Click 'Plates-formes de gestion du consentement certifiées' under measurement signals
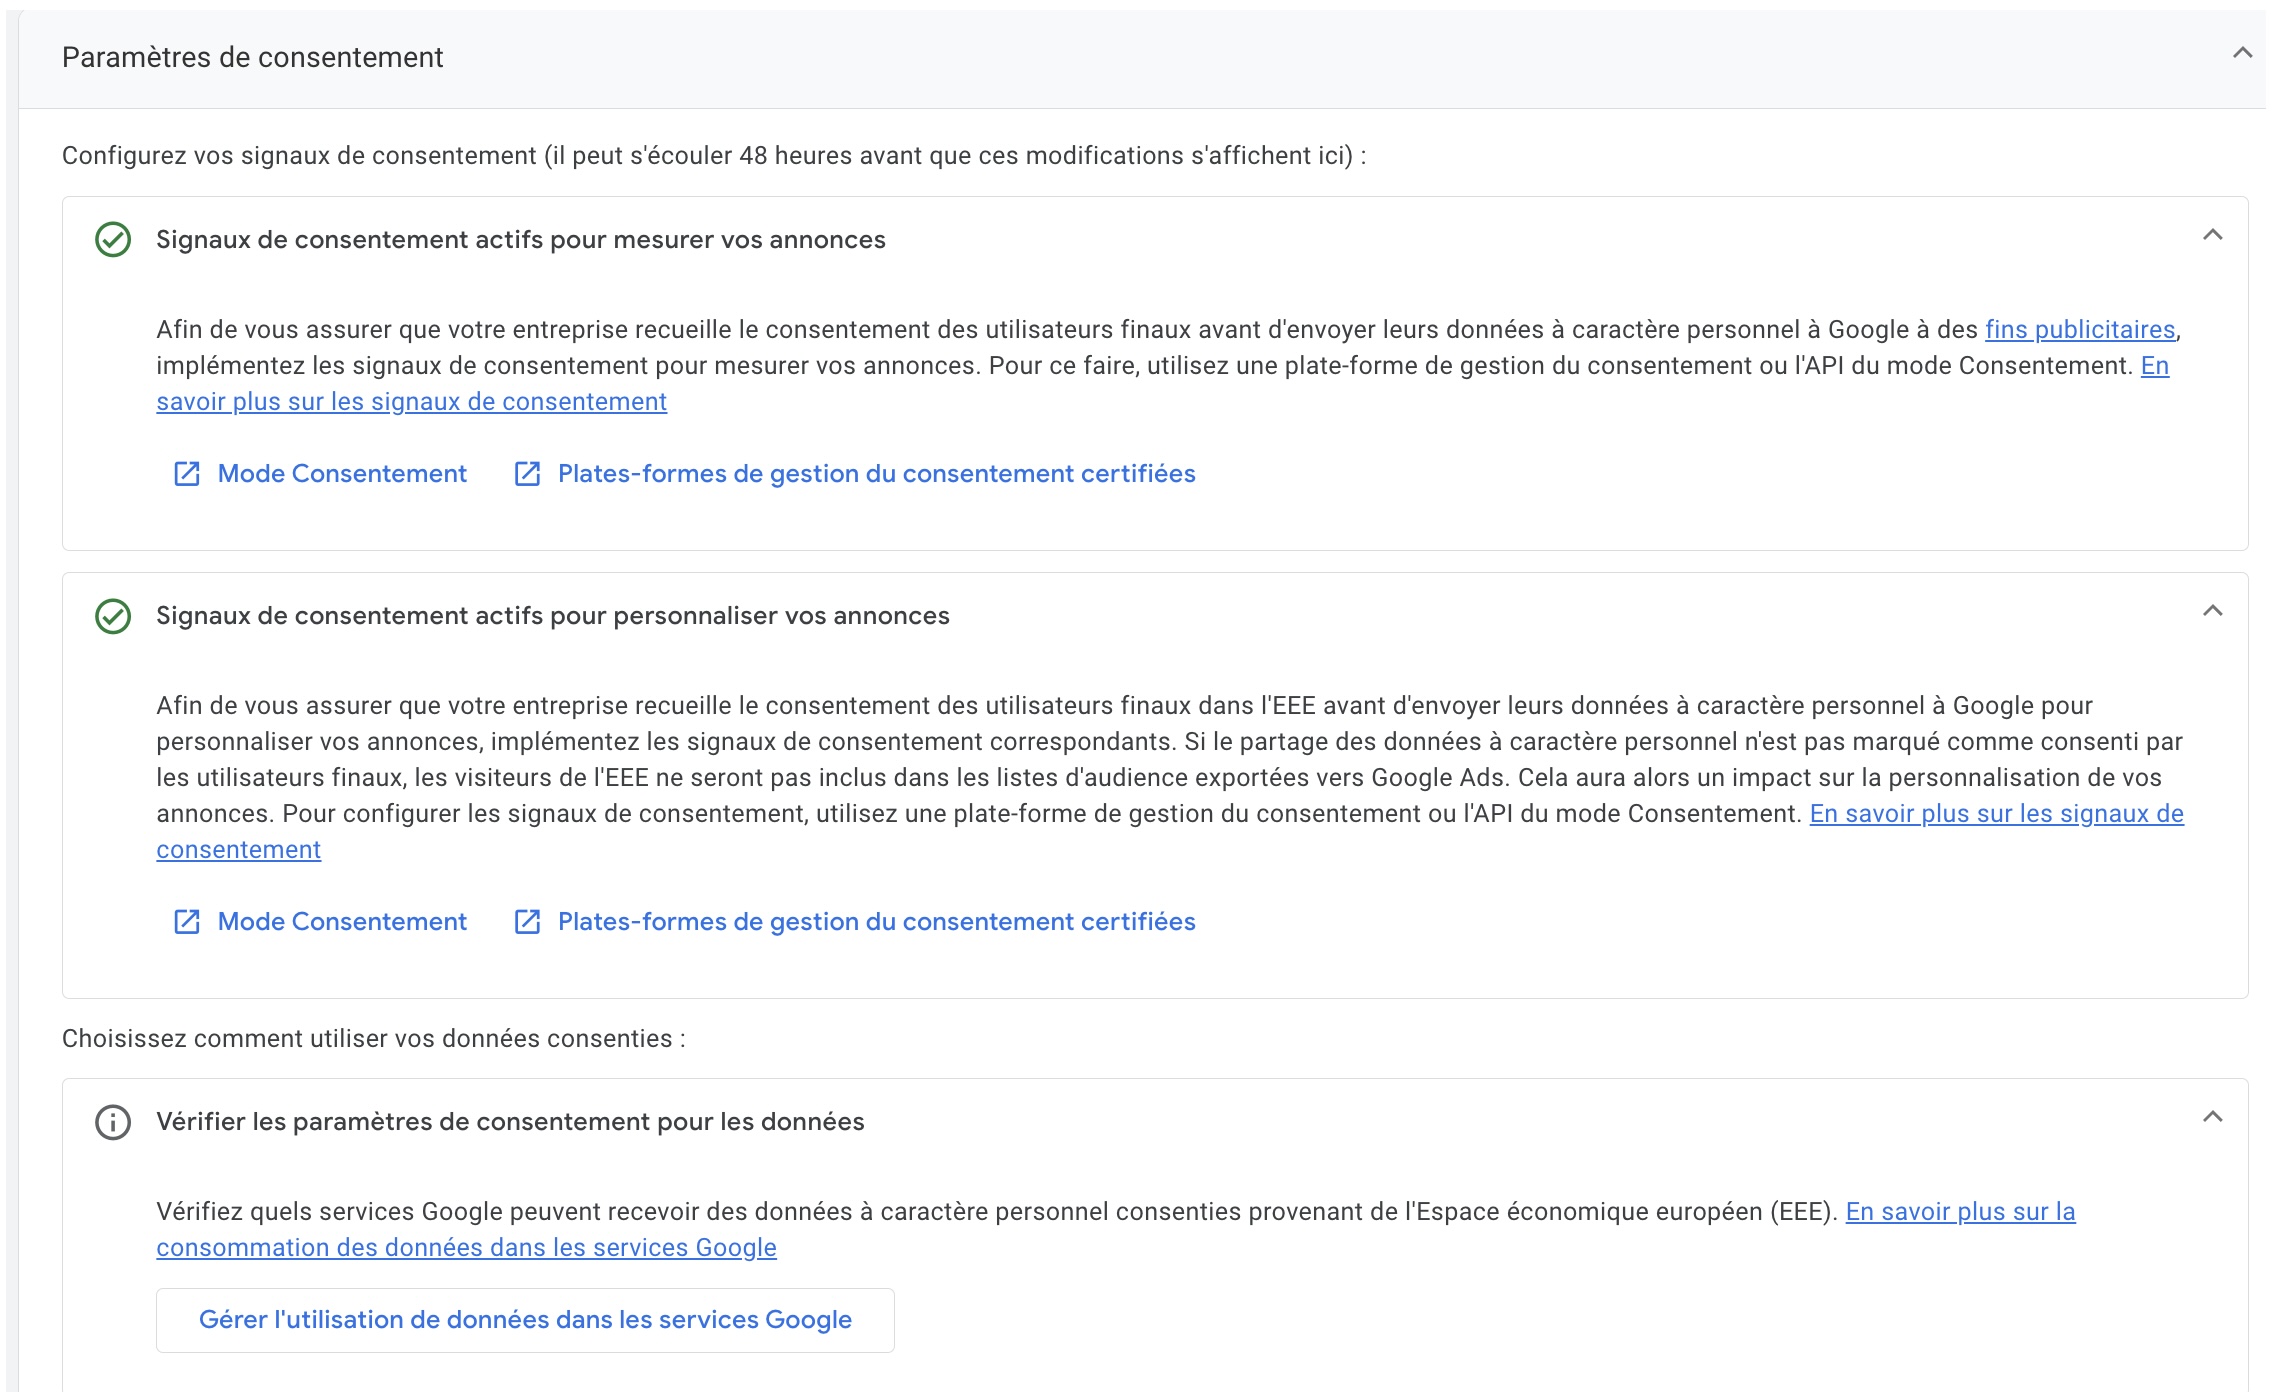Screen dimensions: 2272x1392 pos(876,474)
